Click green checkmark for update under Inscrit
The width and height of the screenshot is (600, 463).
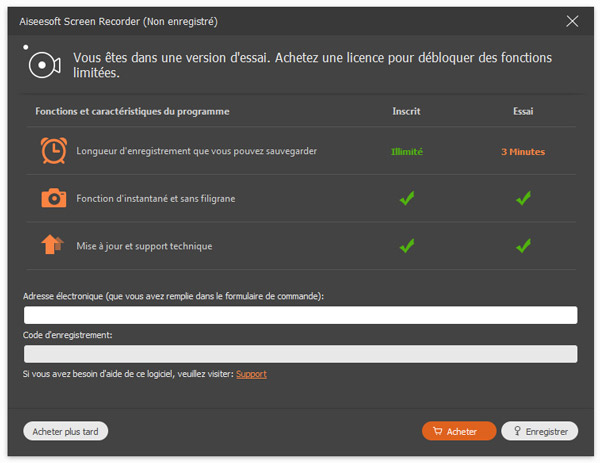click(x=407, y=245)
